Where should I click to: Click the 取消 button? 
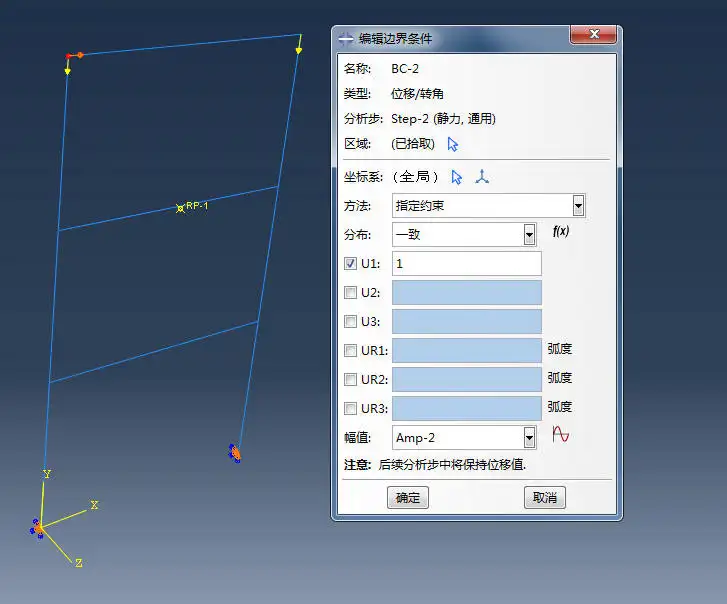click(x=545, y=497)
